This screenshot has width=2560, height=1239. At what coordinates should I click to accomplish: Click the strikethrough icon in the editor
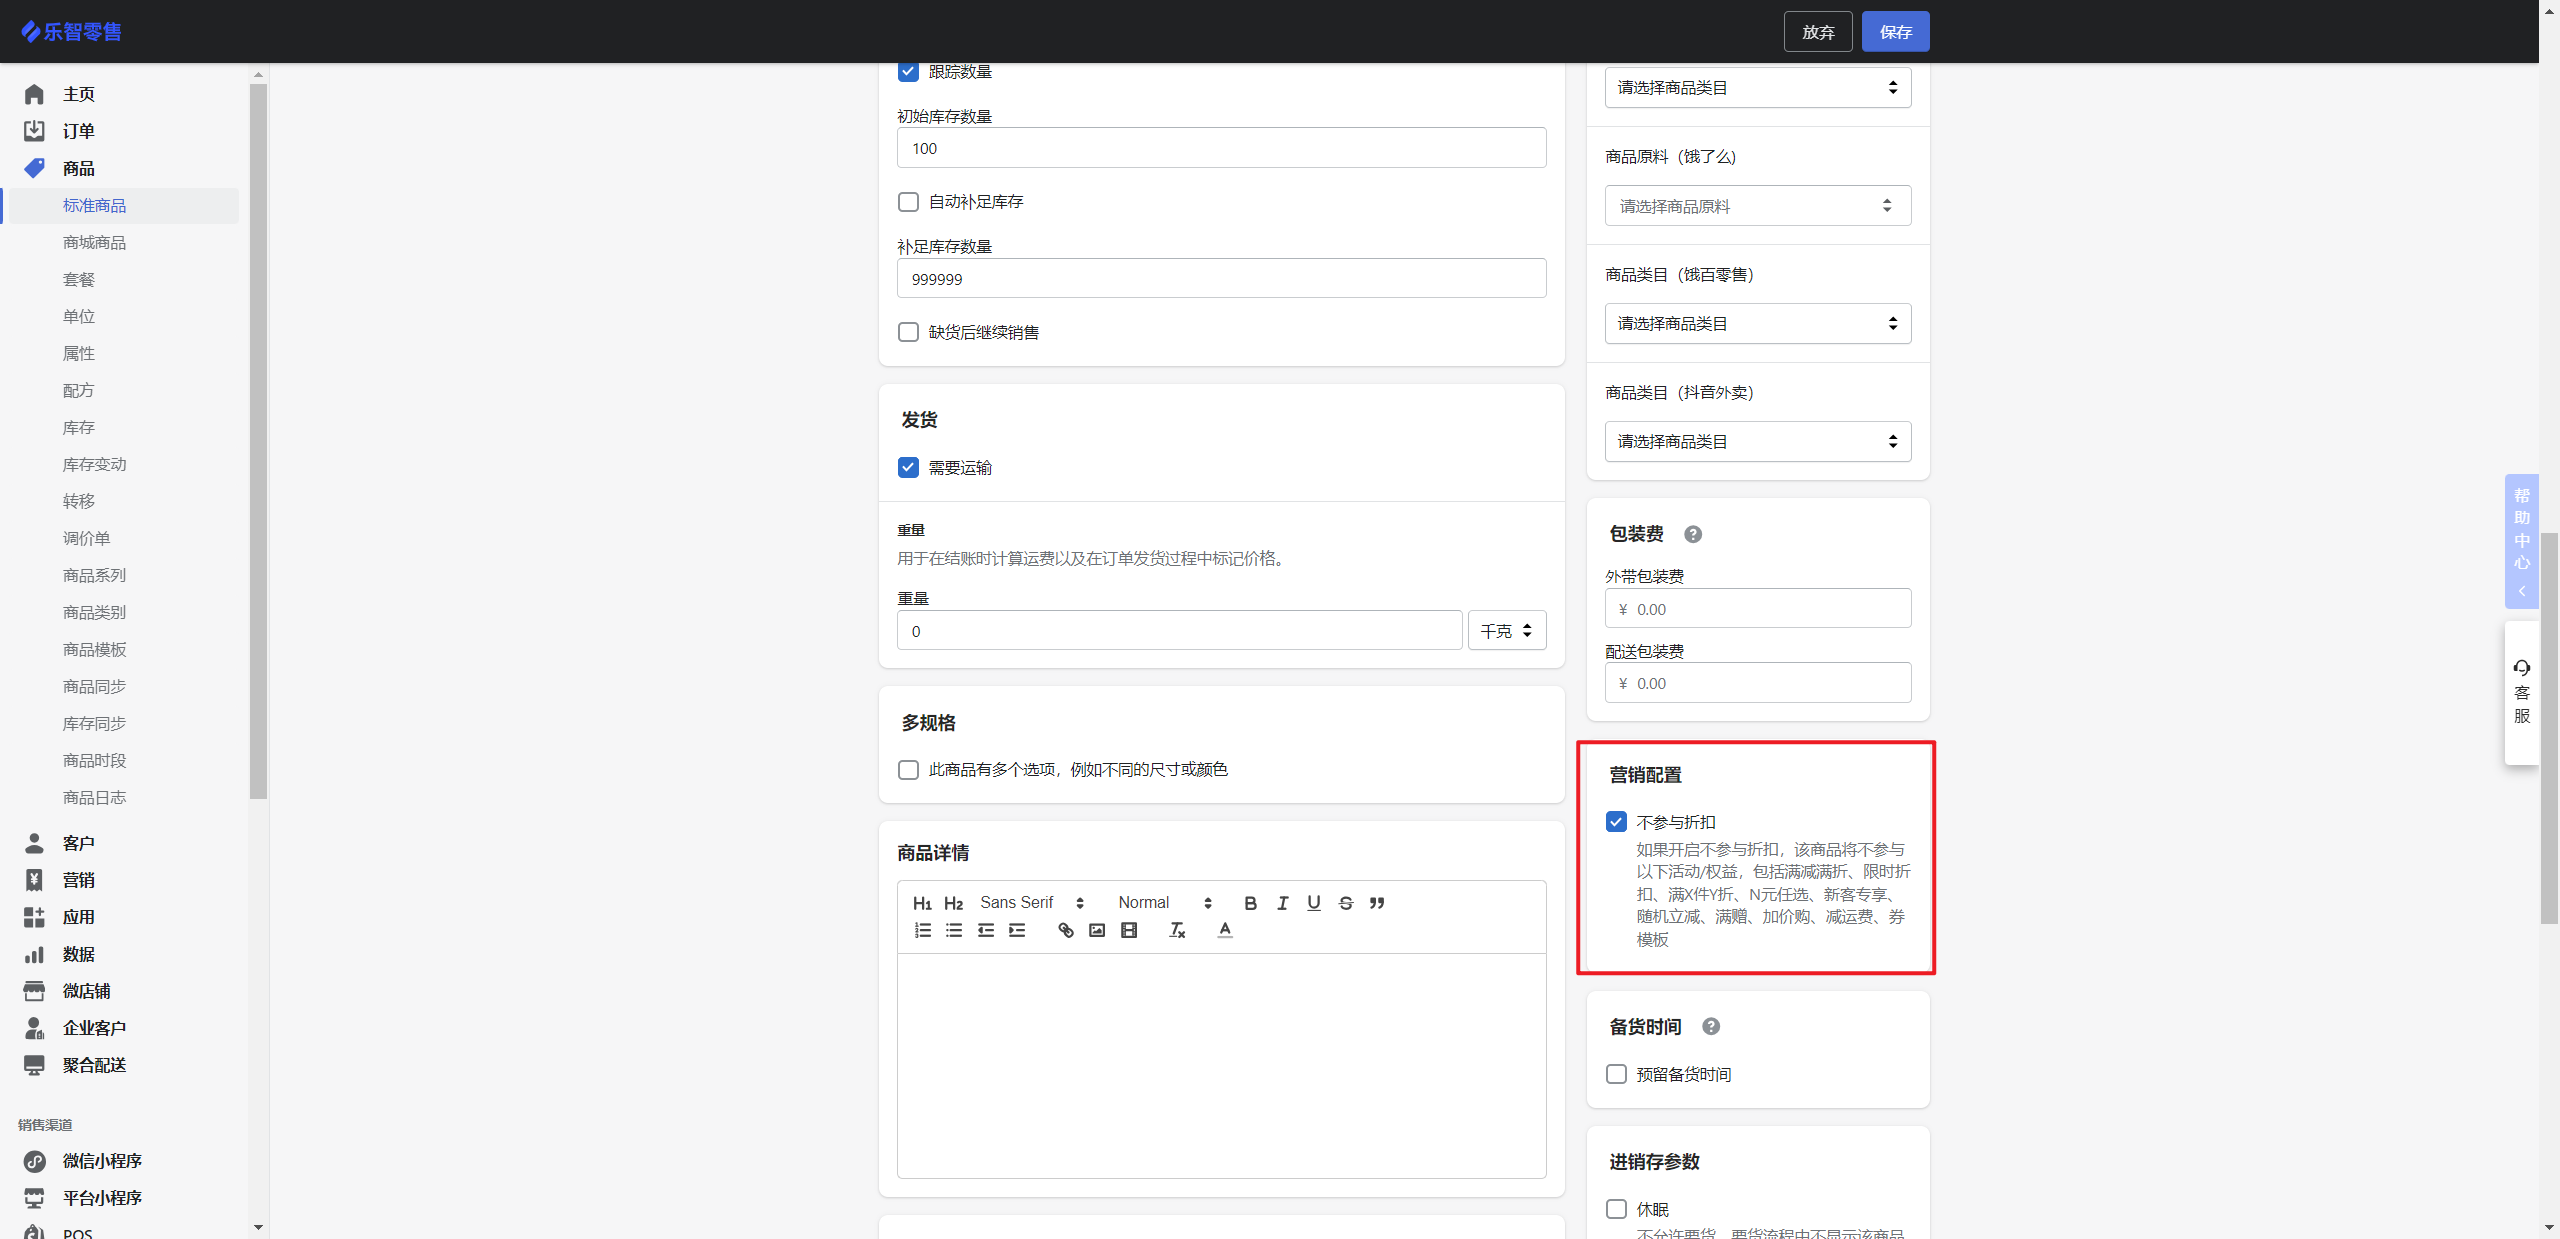[x=1345, y=903]
